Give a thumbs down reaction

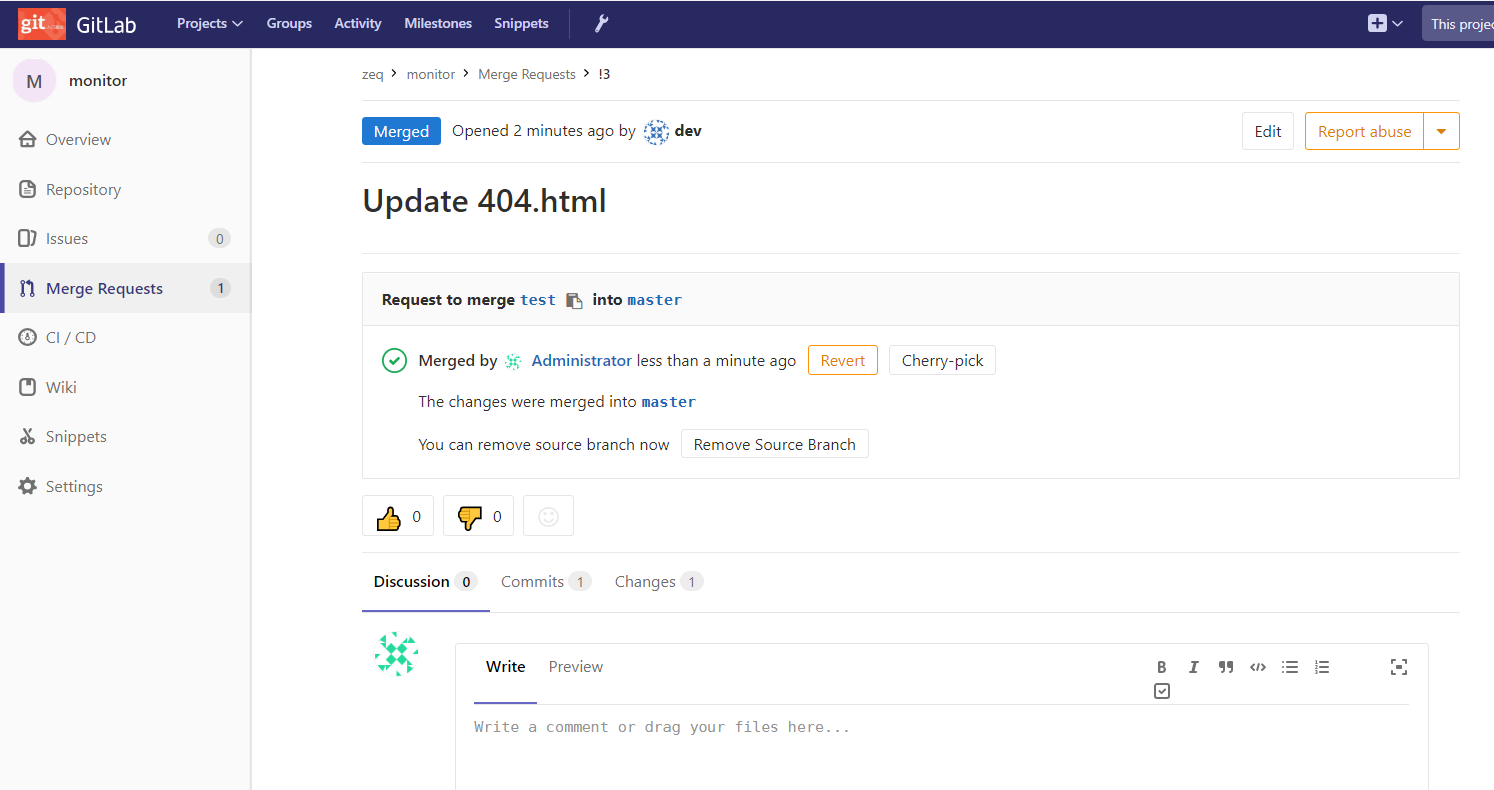pyautogui.click(x=478, y=517)
